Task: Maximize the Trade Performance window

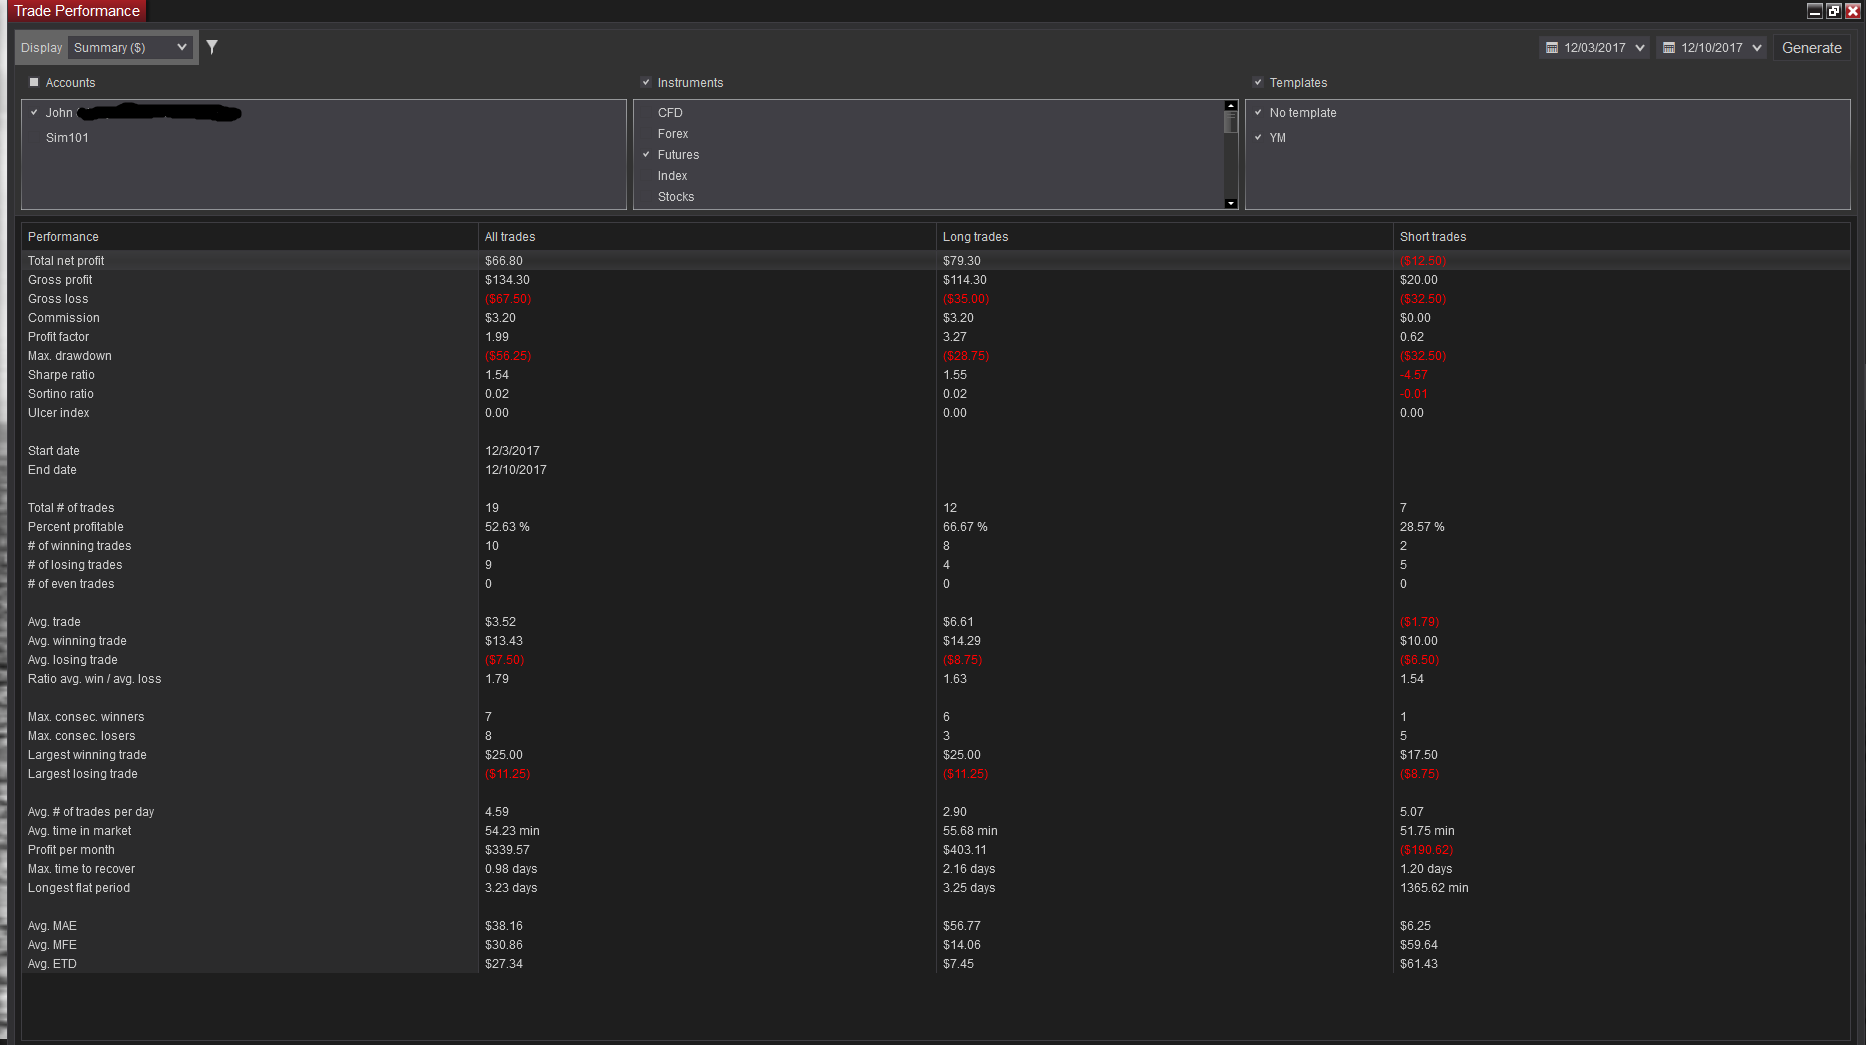Action: click(x=1834, y=11)
